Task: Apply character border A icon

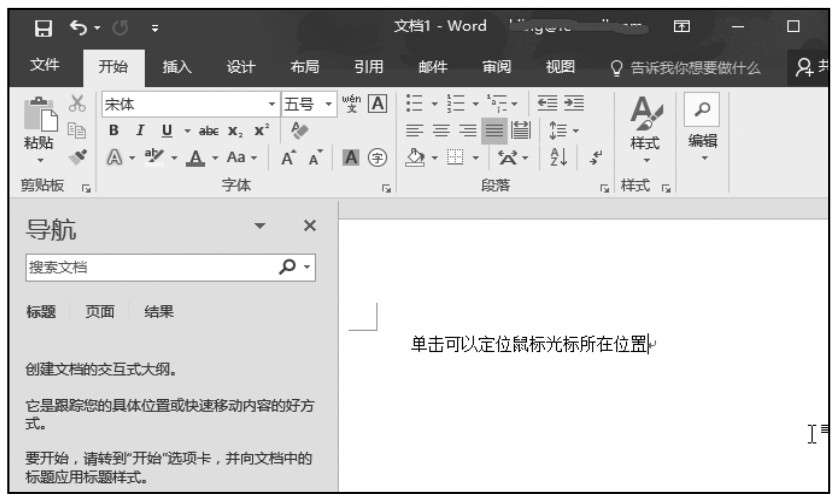Action: click(x=378, y=103)
